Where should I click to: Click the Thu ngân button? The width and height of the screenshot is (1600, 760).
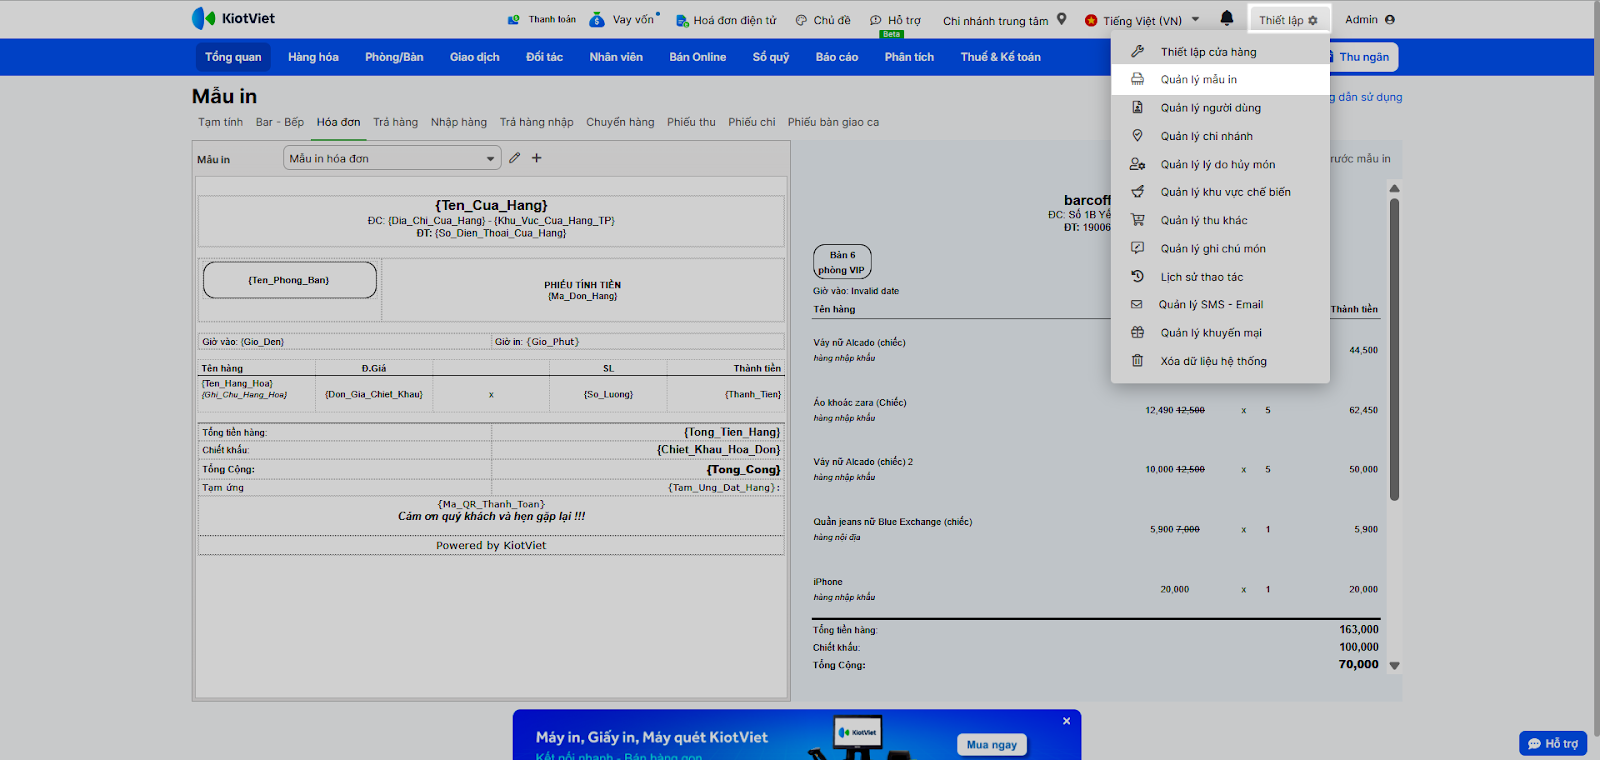click(1363, 57)
